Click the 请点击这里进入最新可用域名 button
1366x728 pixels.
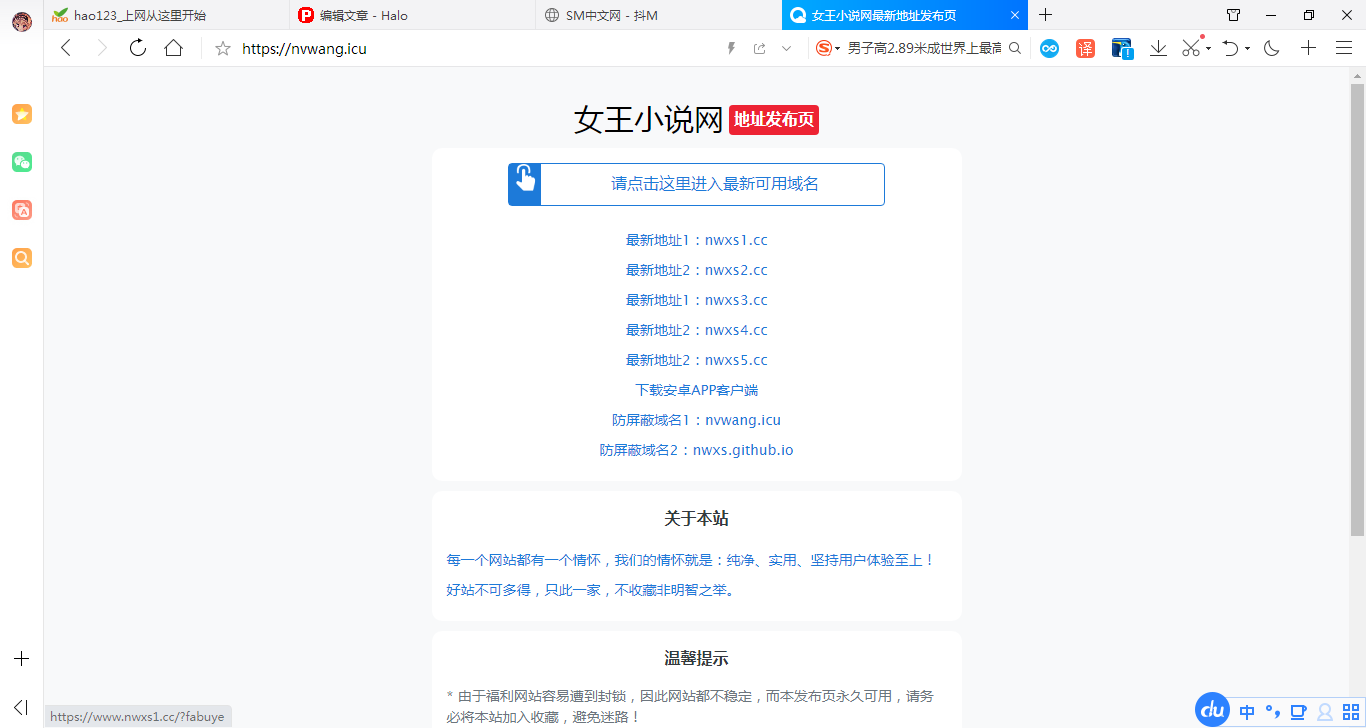tap(696, 184)
